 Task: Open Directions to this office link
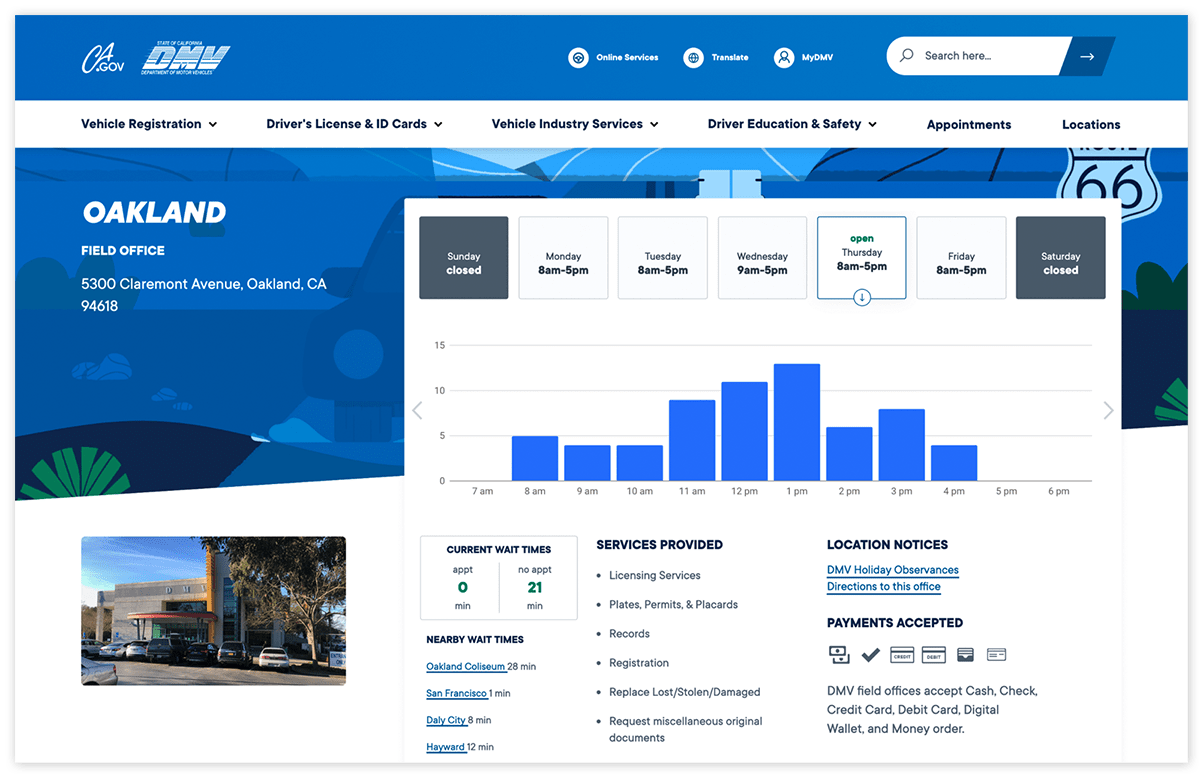coord(884,587)
